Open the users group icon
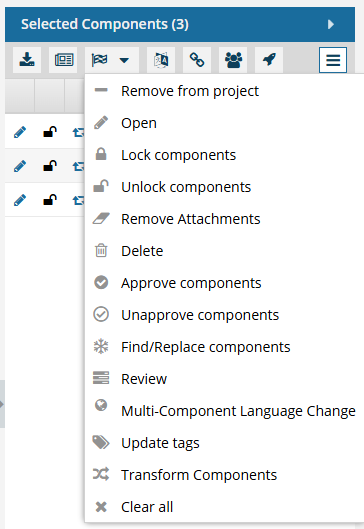Image resolution: width=364 pixels, height=529 pixels. coord(233,60)
